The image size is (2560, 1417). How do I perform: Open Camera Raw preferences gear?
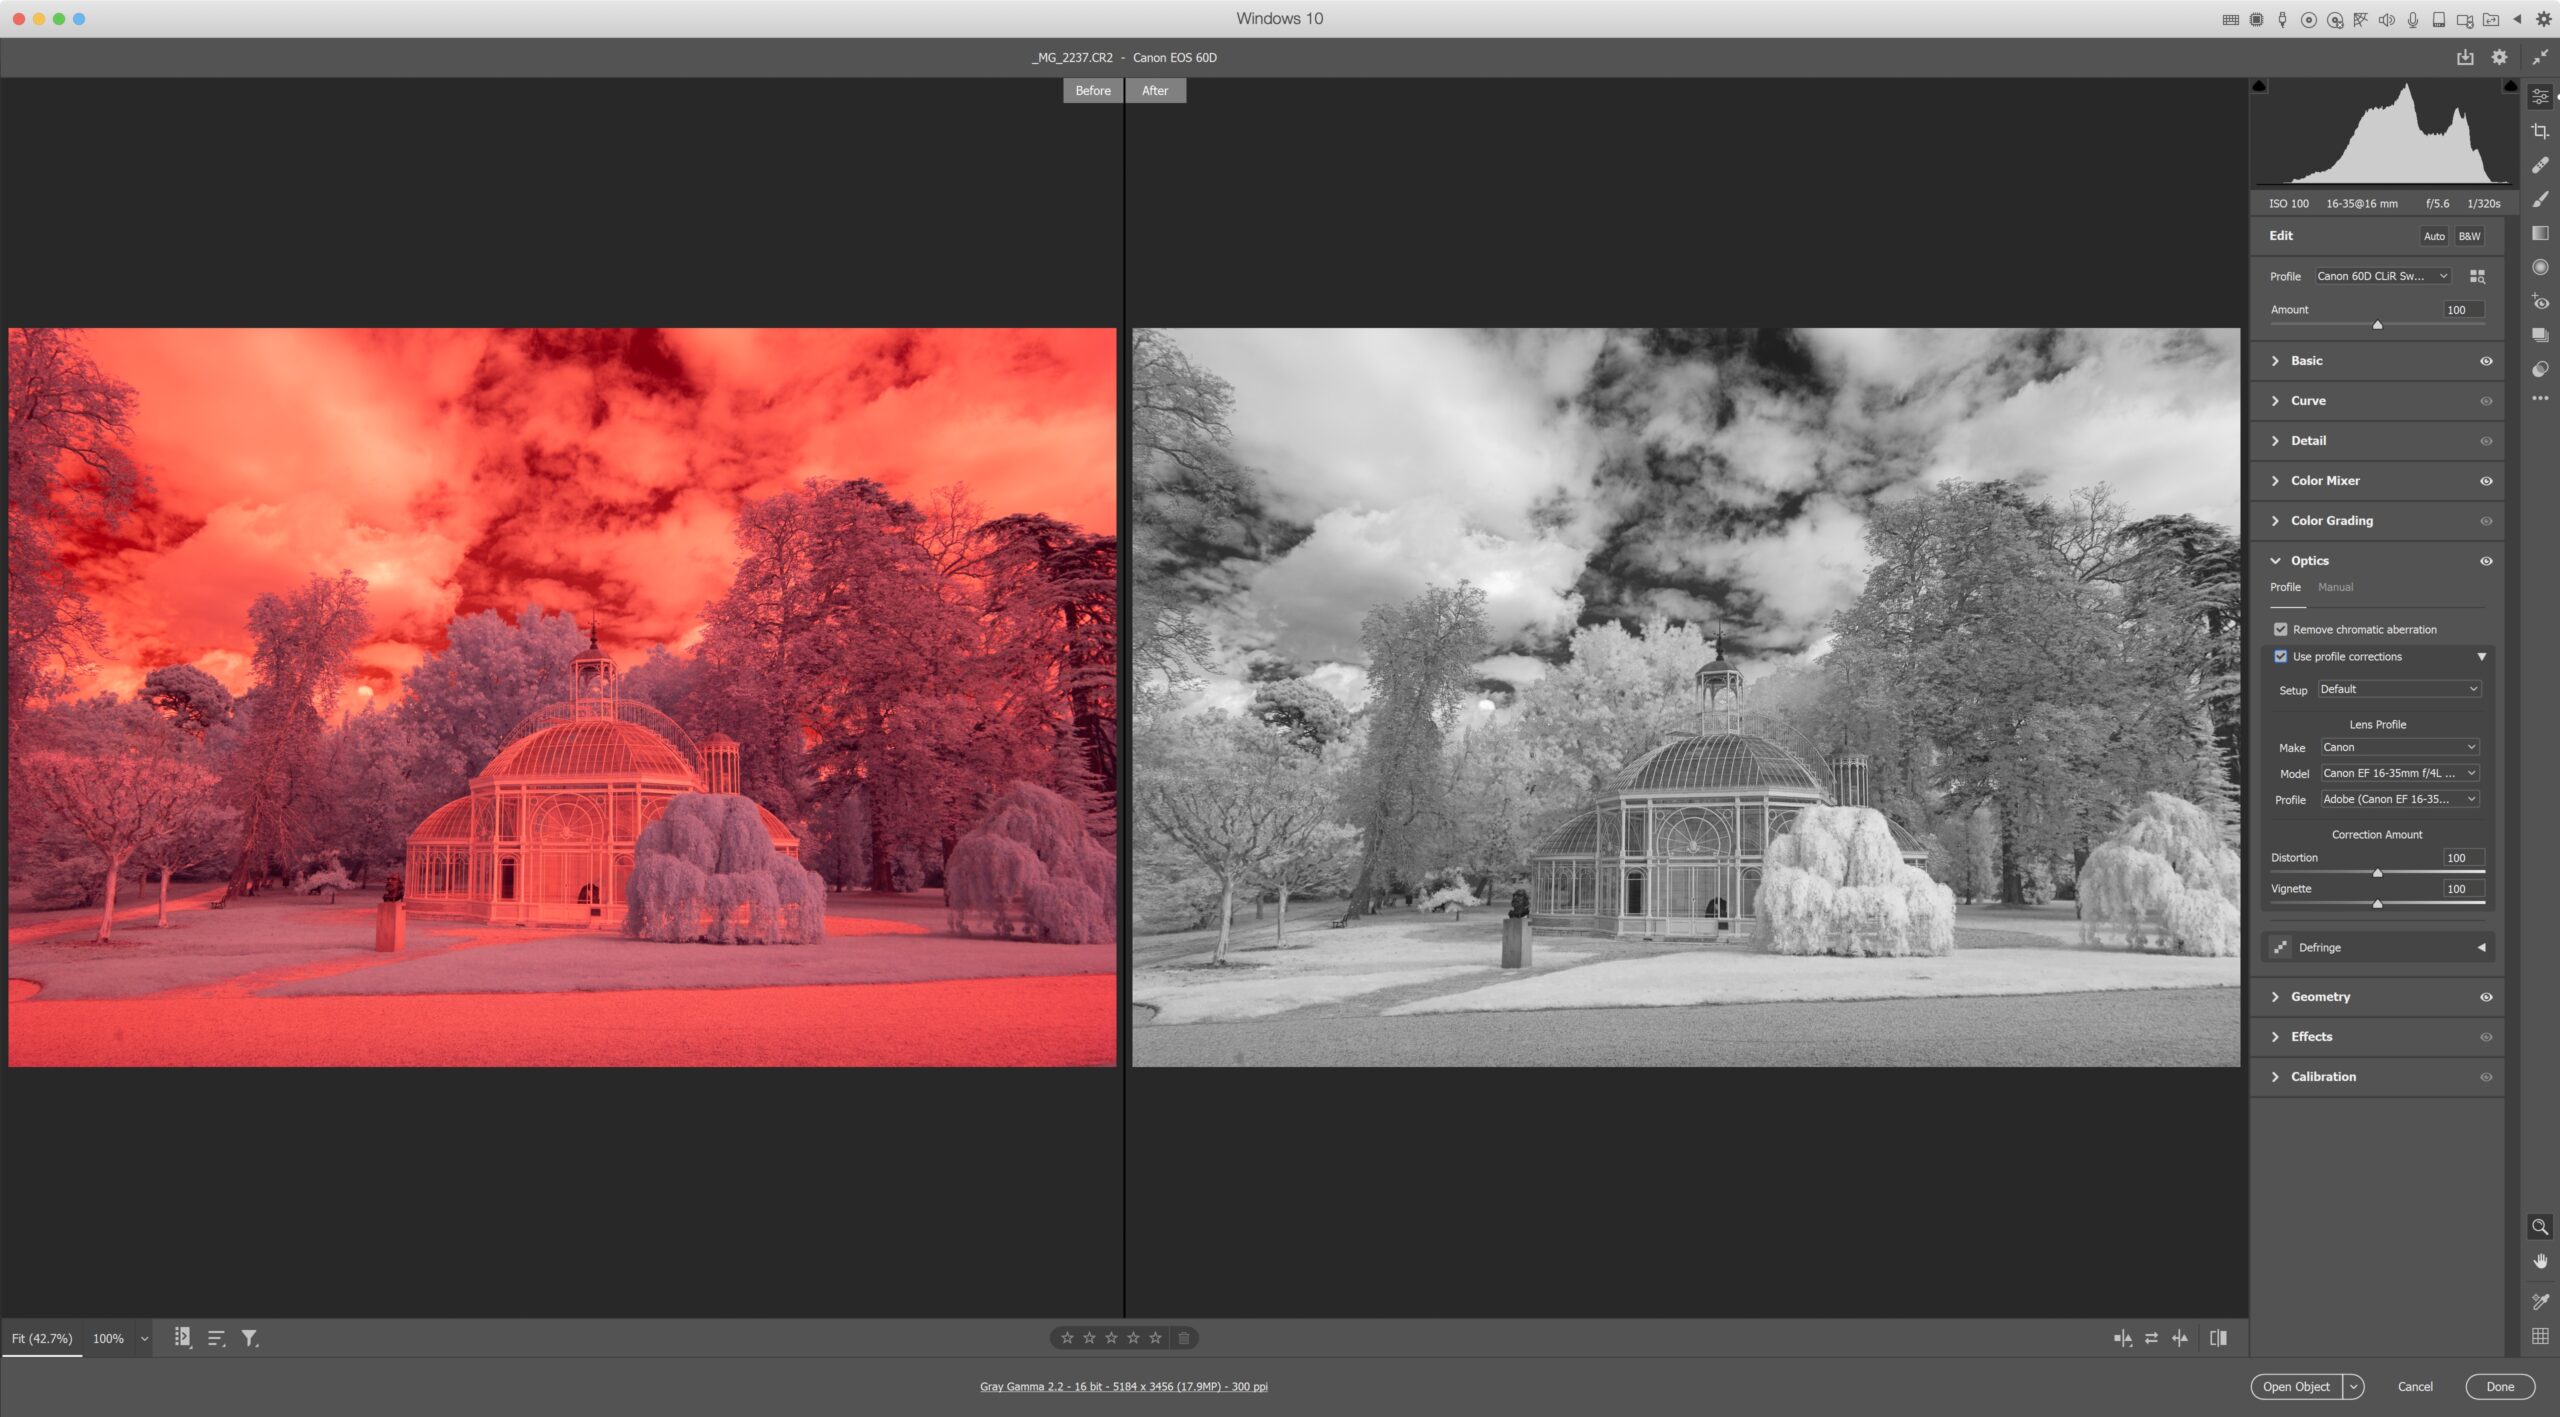click(x=2499, y=57)
